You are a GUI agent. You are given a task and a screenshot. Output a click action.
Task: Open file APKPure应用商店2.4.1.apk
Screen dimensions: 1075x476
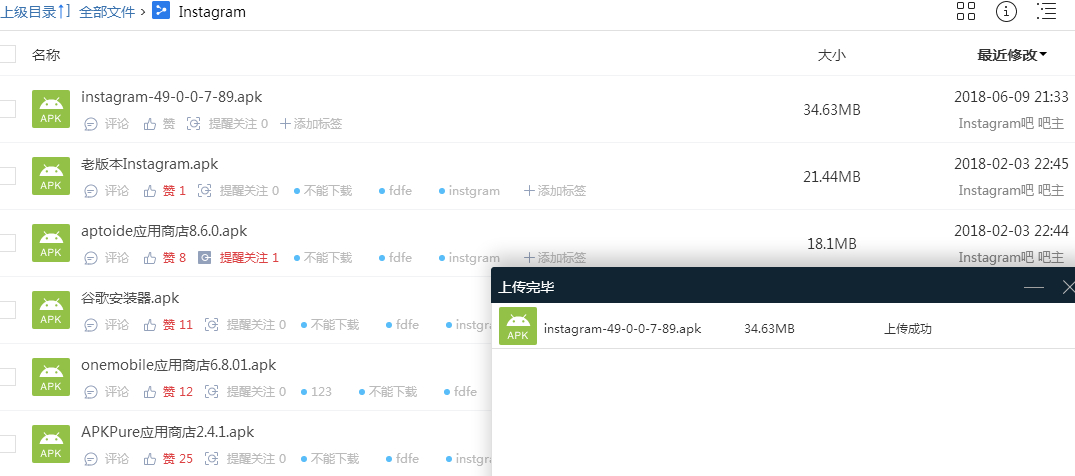pos(168,432)
